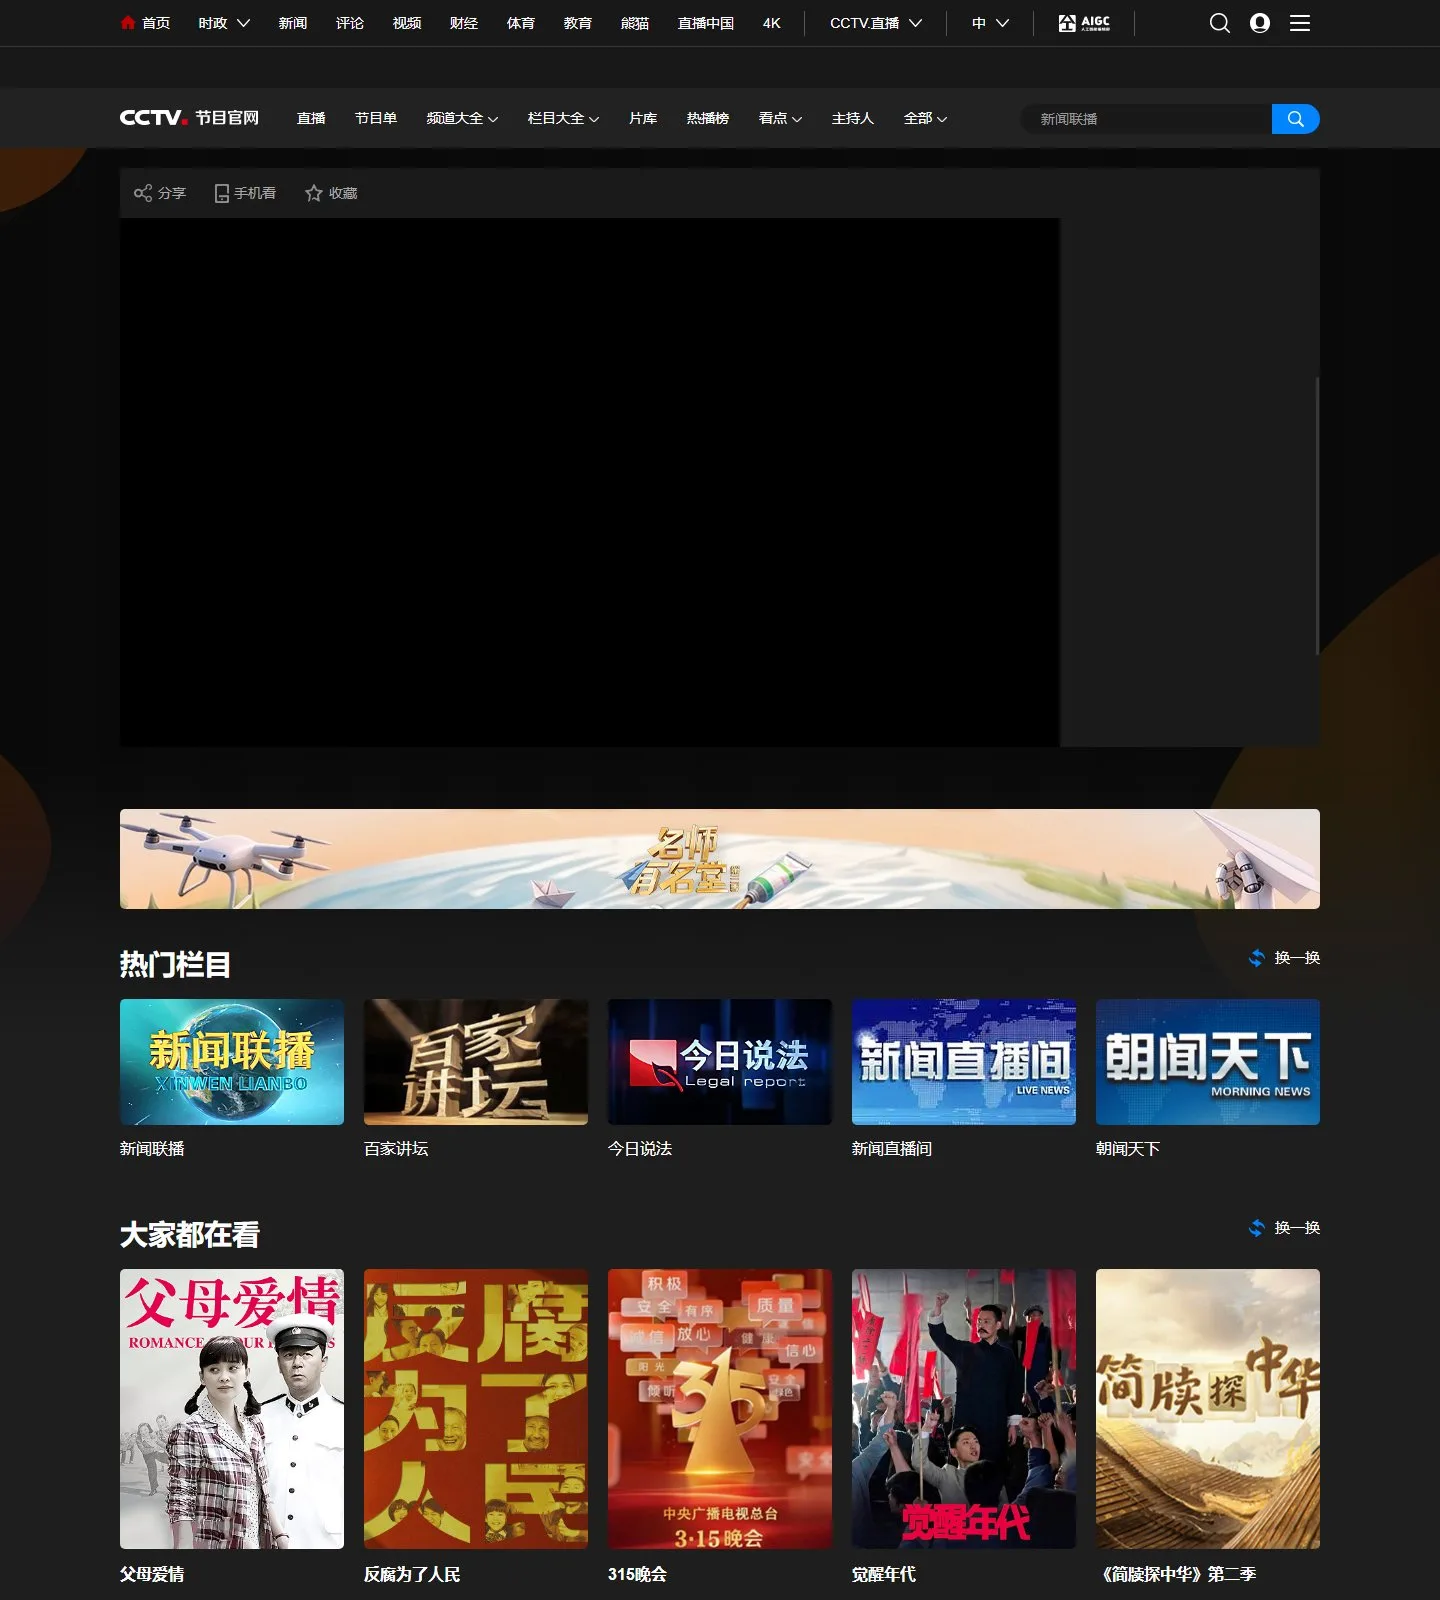Open the 直播中国 top menu item
Viewport: 1440px width, 1600px height.
tap(706, 23)
